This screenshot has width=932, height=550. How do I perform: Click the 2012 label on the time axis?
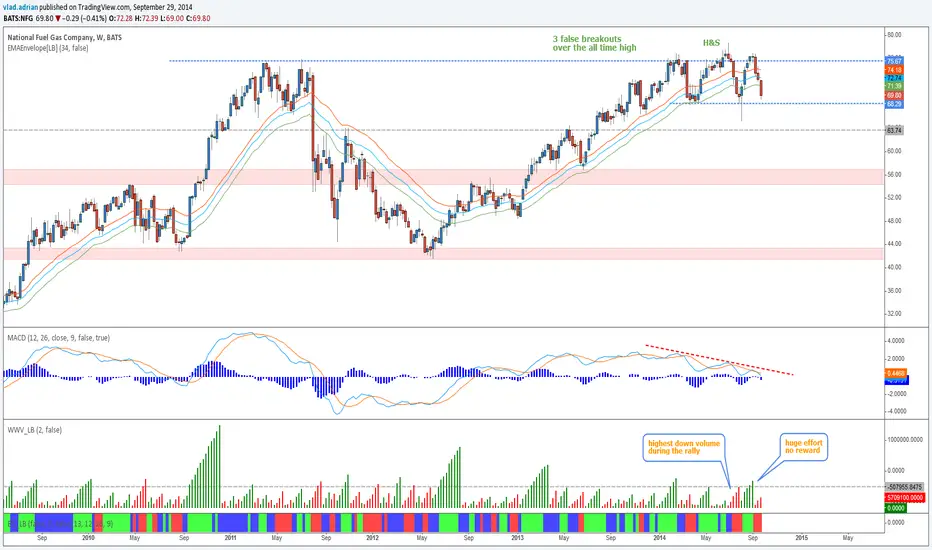(373, 538)
